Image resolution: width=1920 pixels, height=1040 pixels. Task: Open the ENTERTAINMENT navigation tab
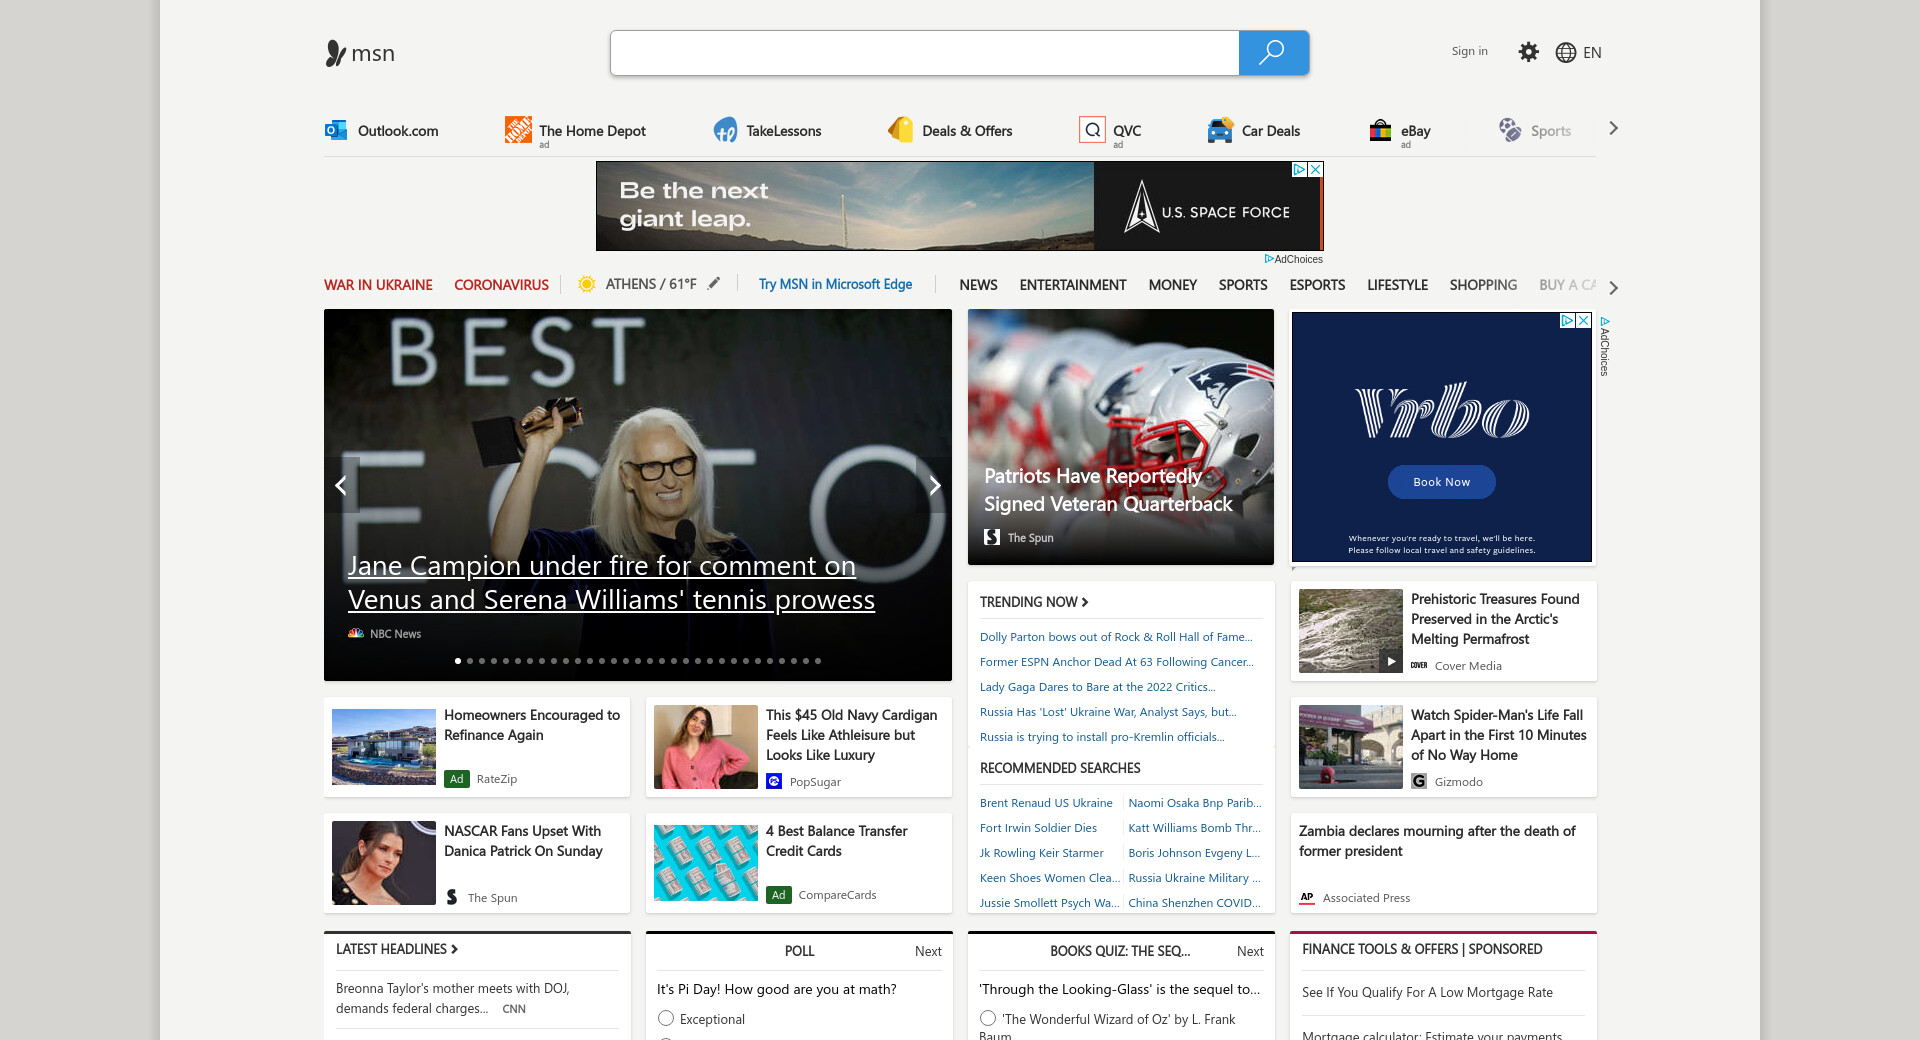tap(1072, 285)
